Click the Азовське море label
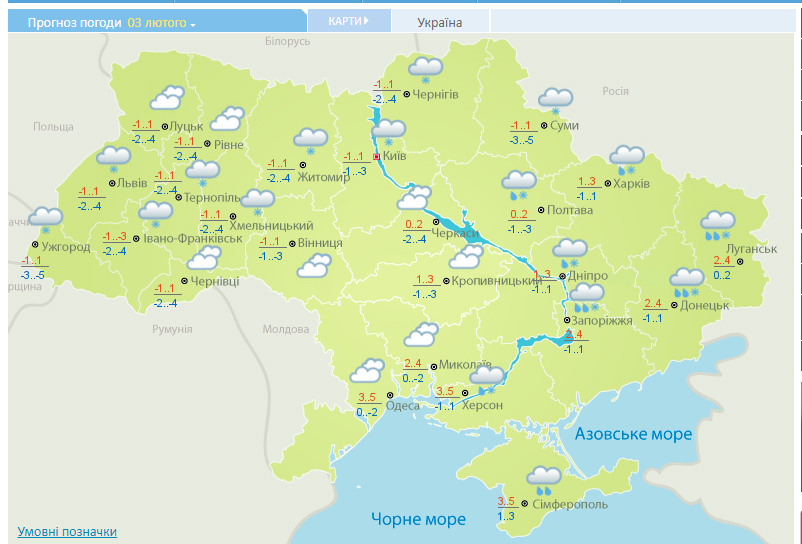The image size is (802, 544). click(633, 434)
